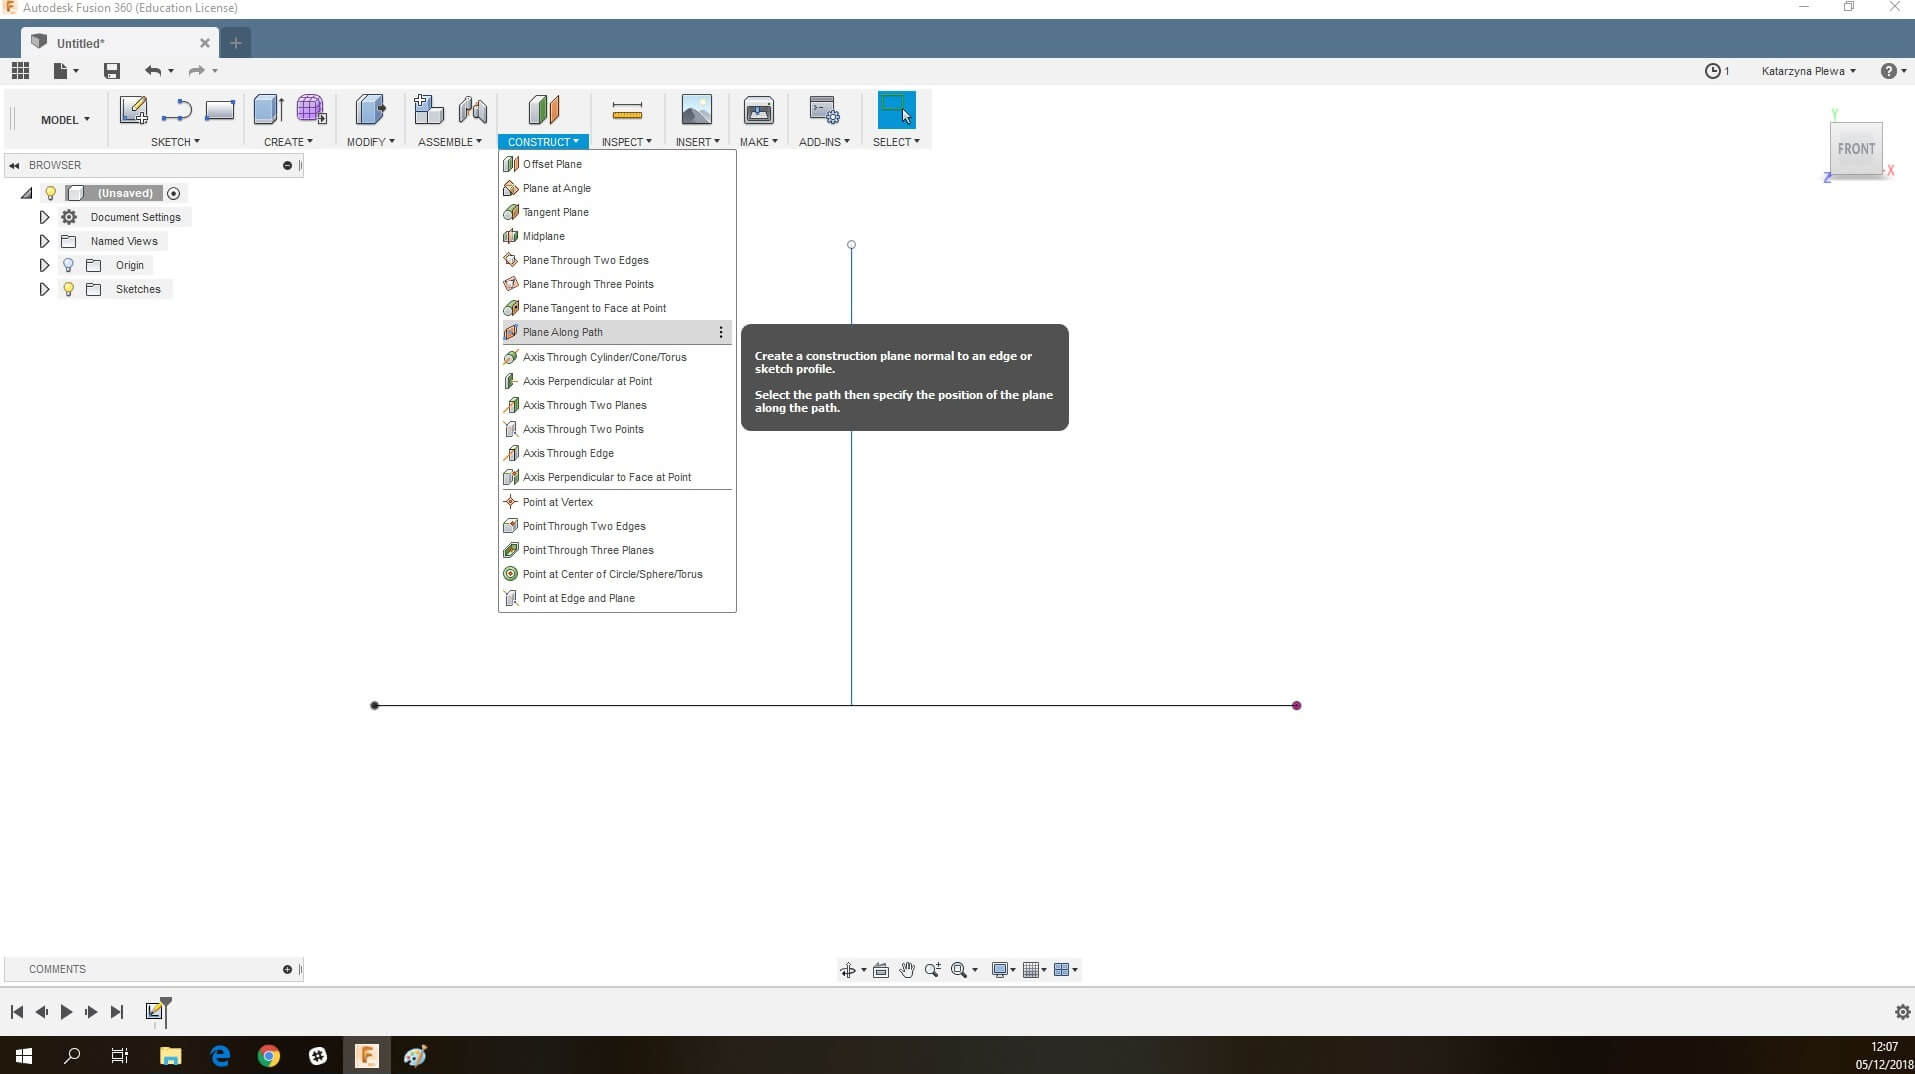Select Offset Plane from Construct menu
Viewport: 1915px width, 1074px height.
tap(616, 164)
